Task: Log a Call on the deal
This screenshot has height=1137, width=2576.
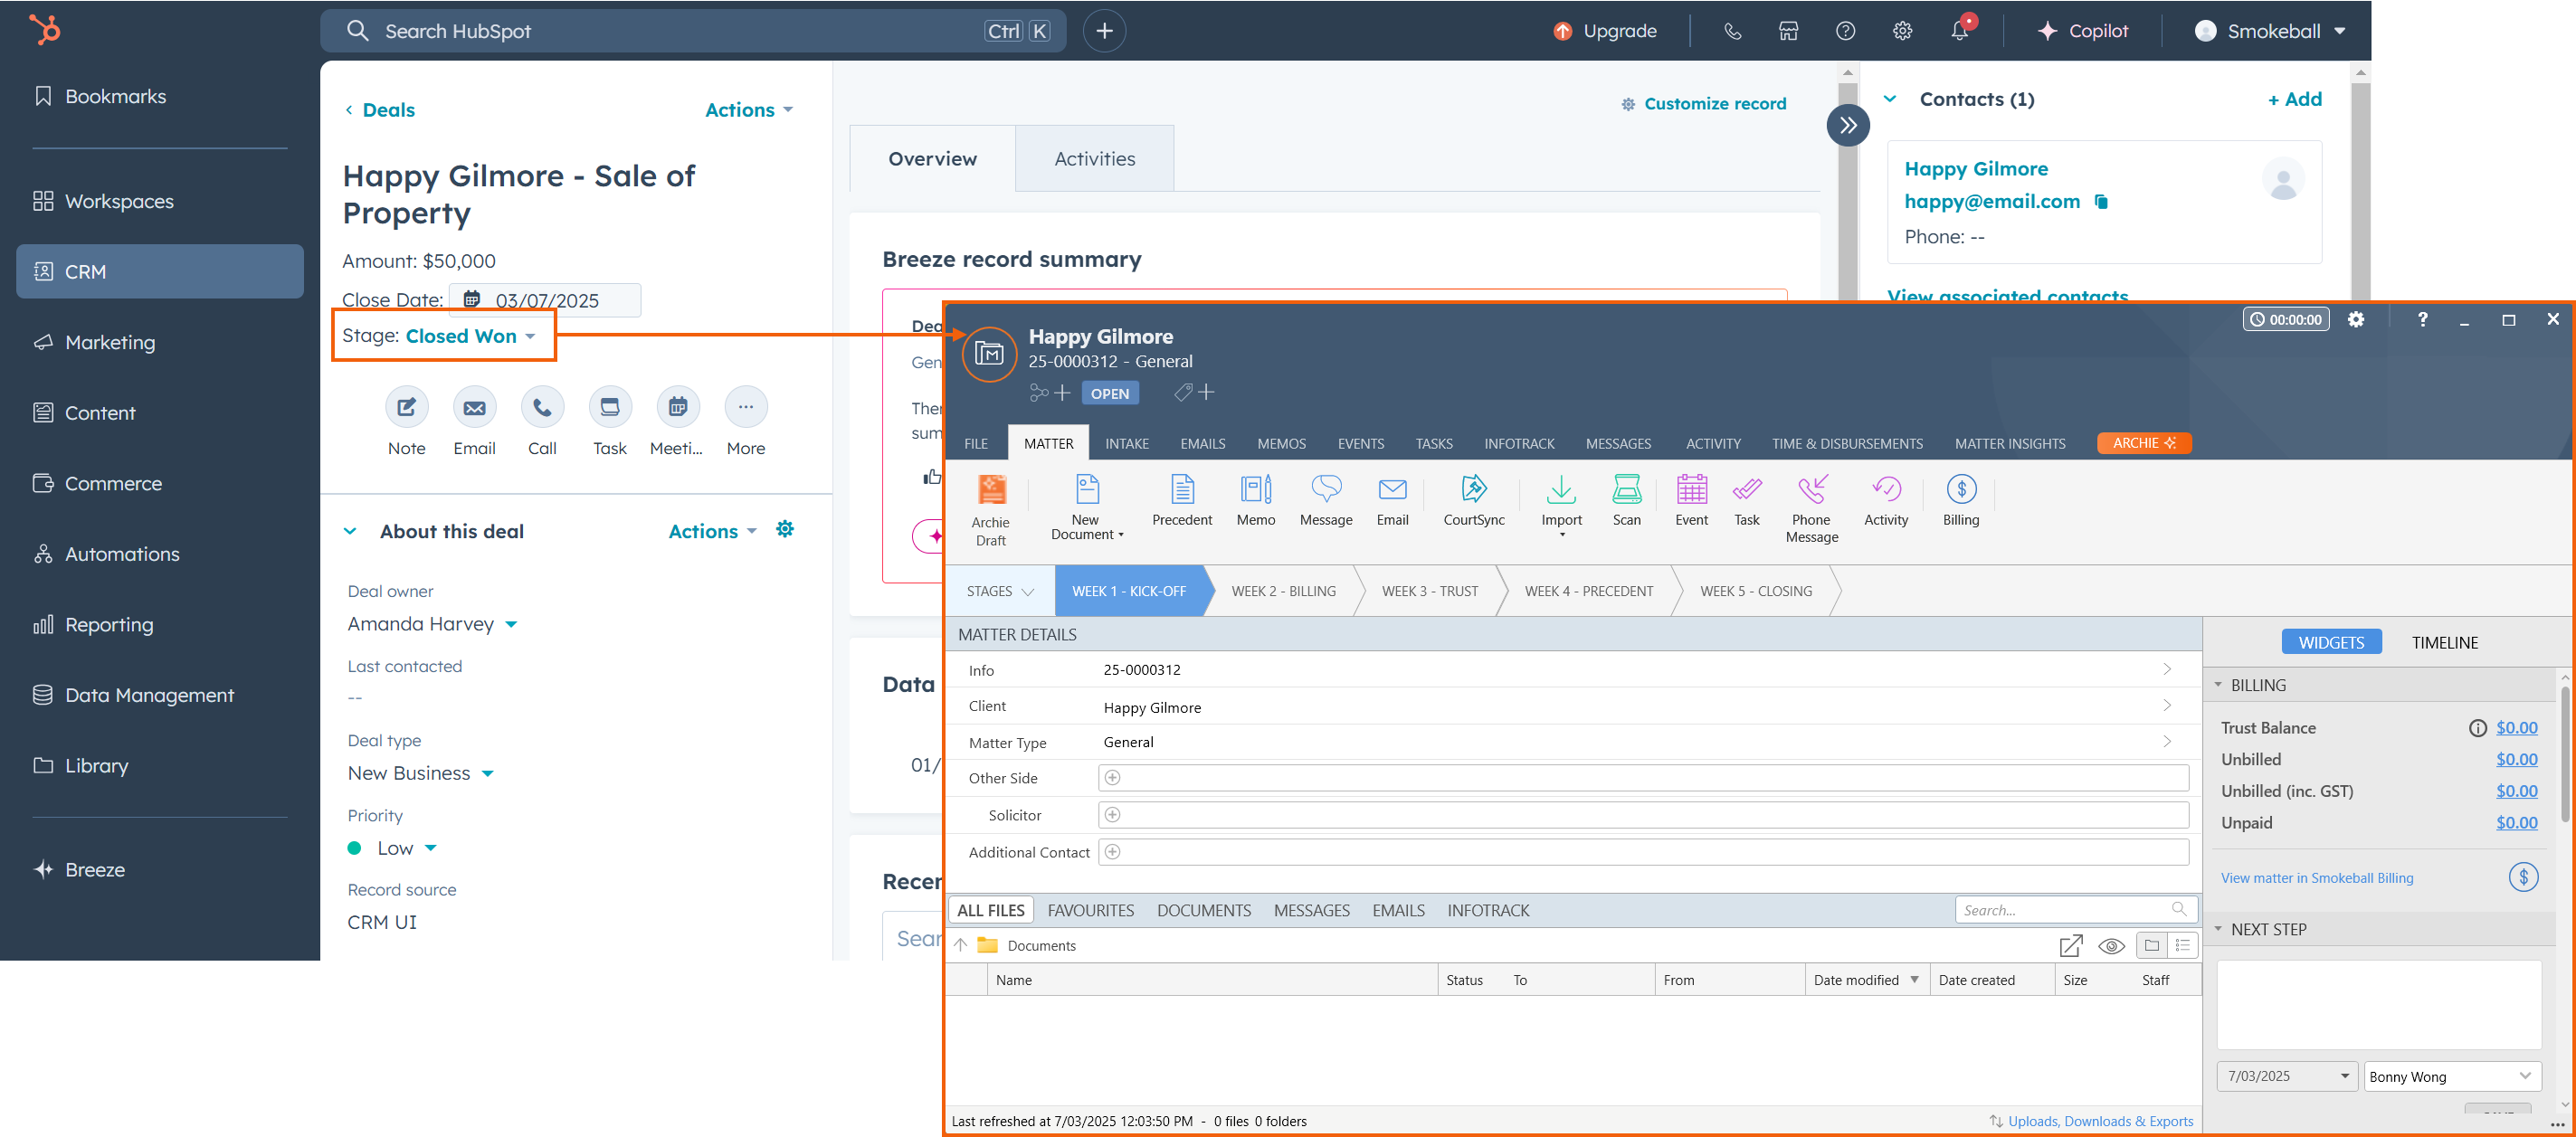Action: pyautogui.click(x=542, y=408)
